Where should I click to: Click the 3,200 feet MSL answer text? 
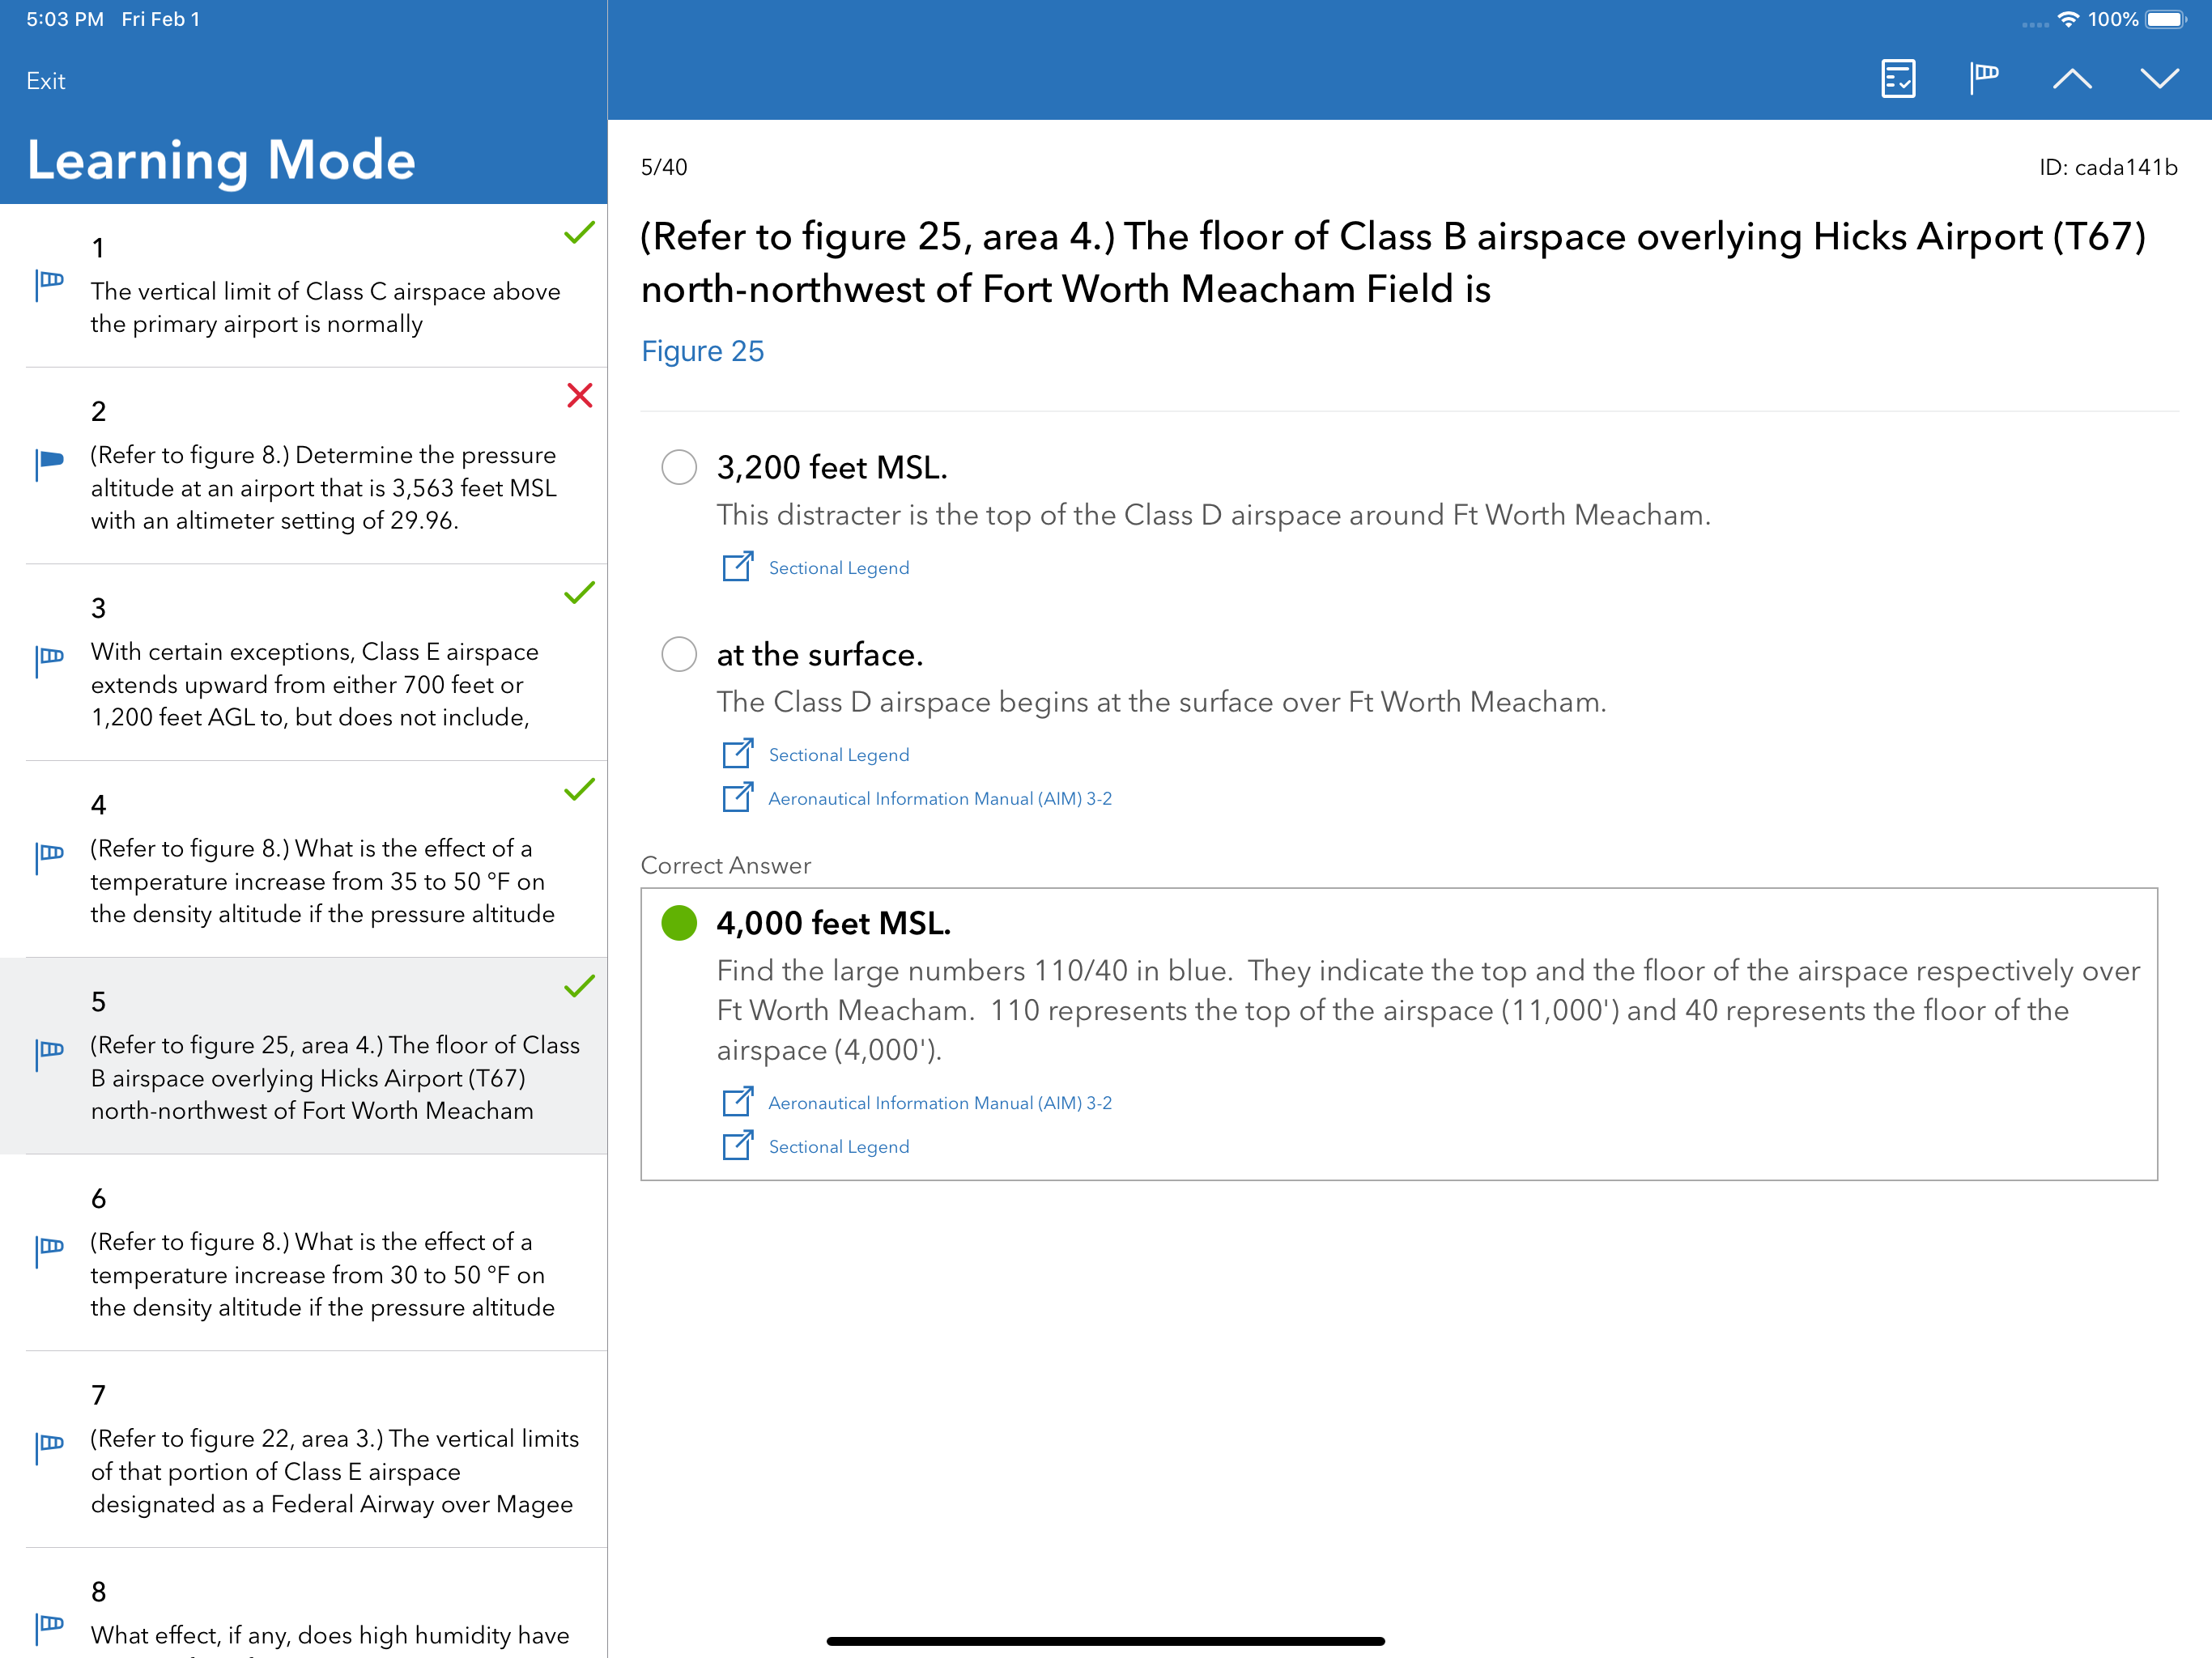click(832, 467)
